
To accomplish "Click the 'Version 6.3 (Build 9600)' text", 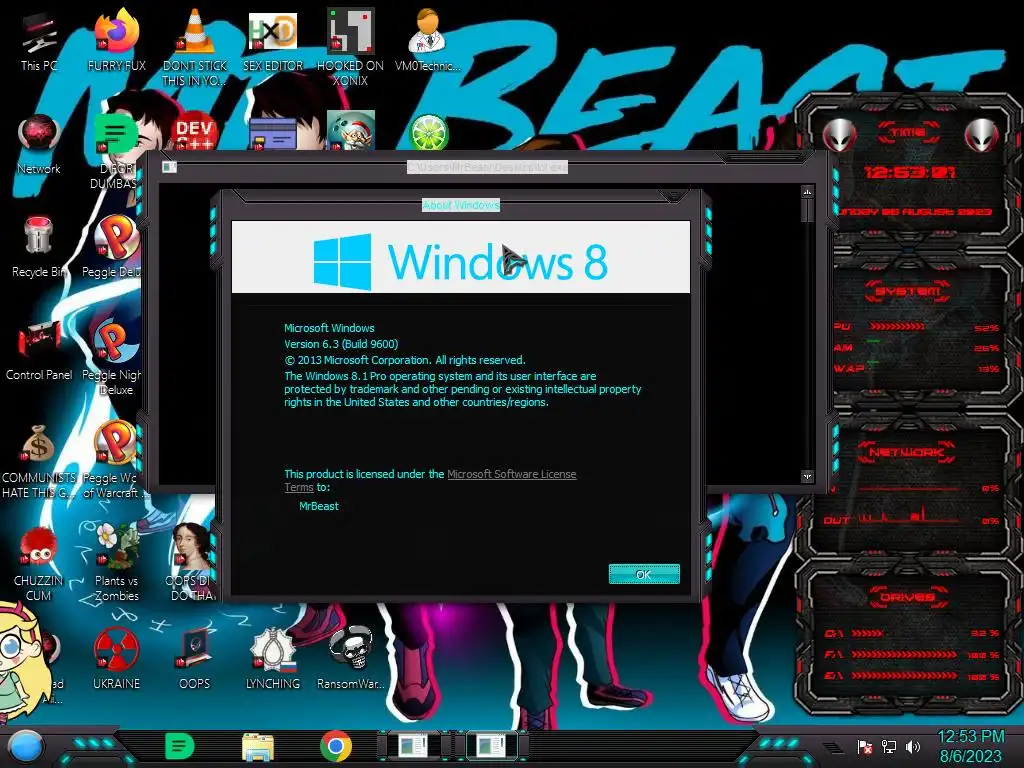I will [x=341, y=344].
